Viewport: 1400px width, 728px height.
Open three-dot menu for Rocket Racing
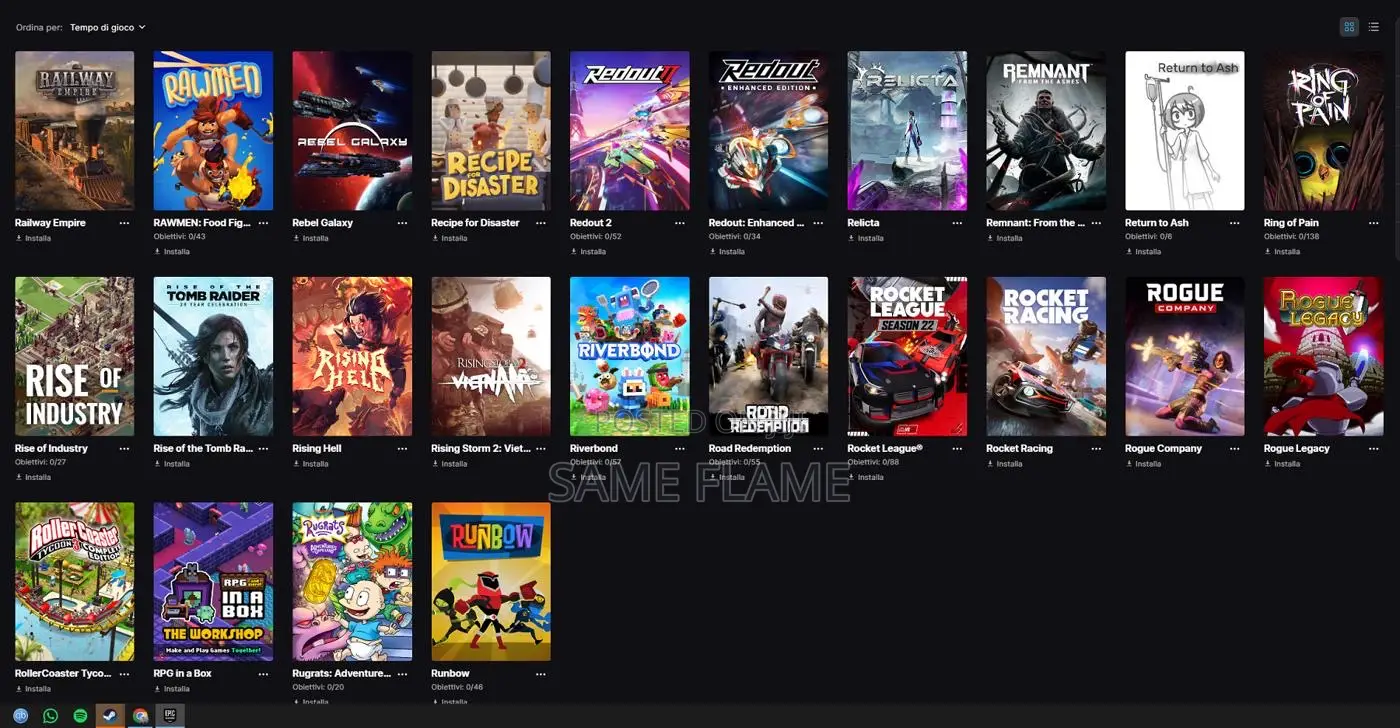[1096, 449]
